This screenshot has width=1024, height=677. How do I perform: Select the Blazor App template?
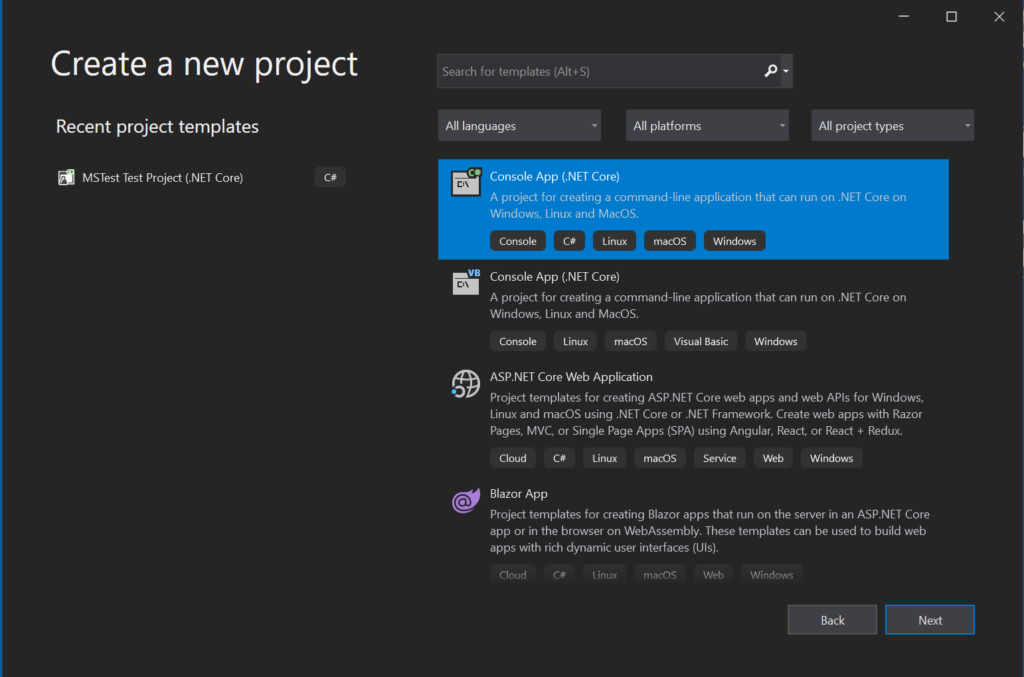pyautogui.click(x=518, y=494)
